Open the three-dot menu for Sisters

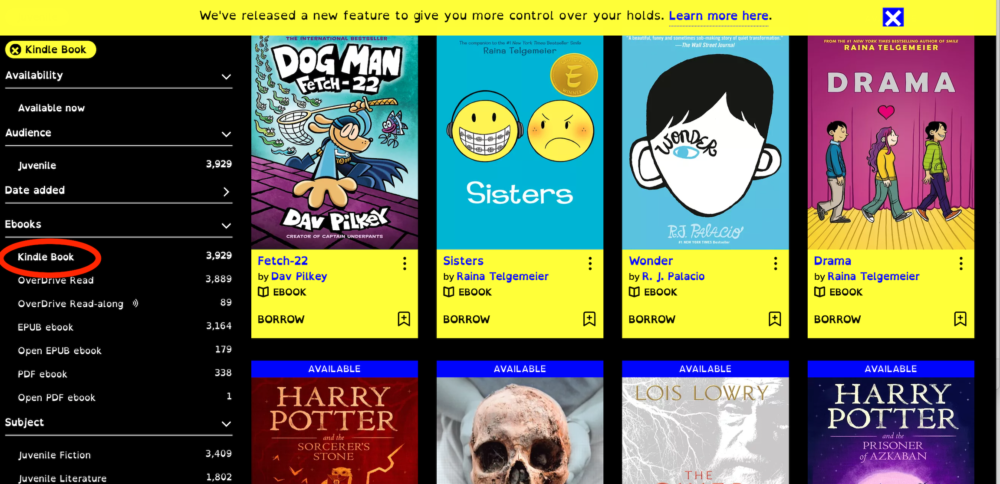(590, 263)
